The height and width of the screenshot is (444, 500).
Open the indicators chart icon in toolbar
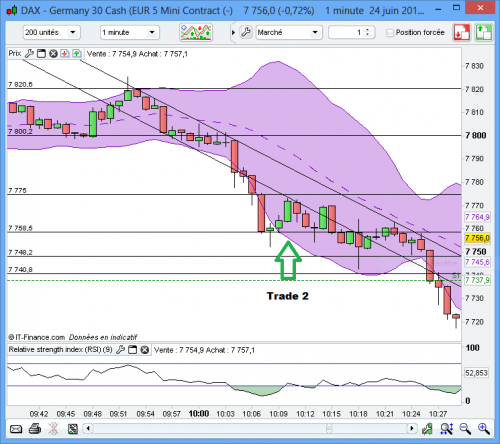pos(196,32)
